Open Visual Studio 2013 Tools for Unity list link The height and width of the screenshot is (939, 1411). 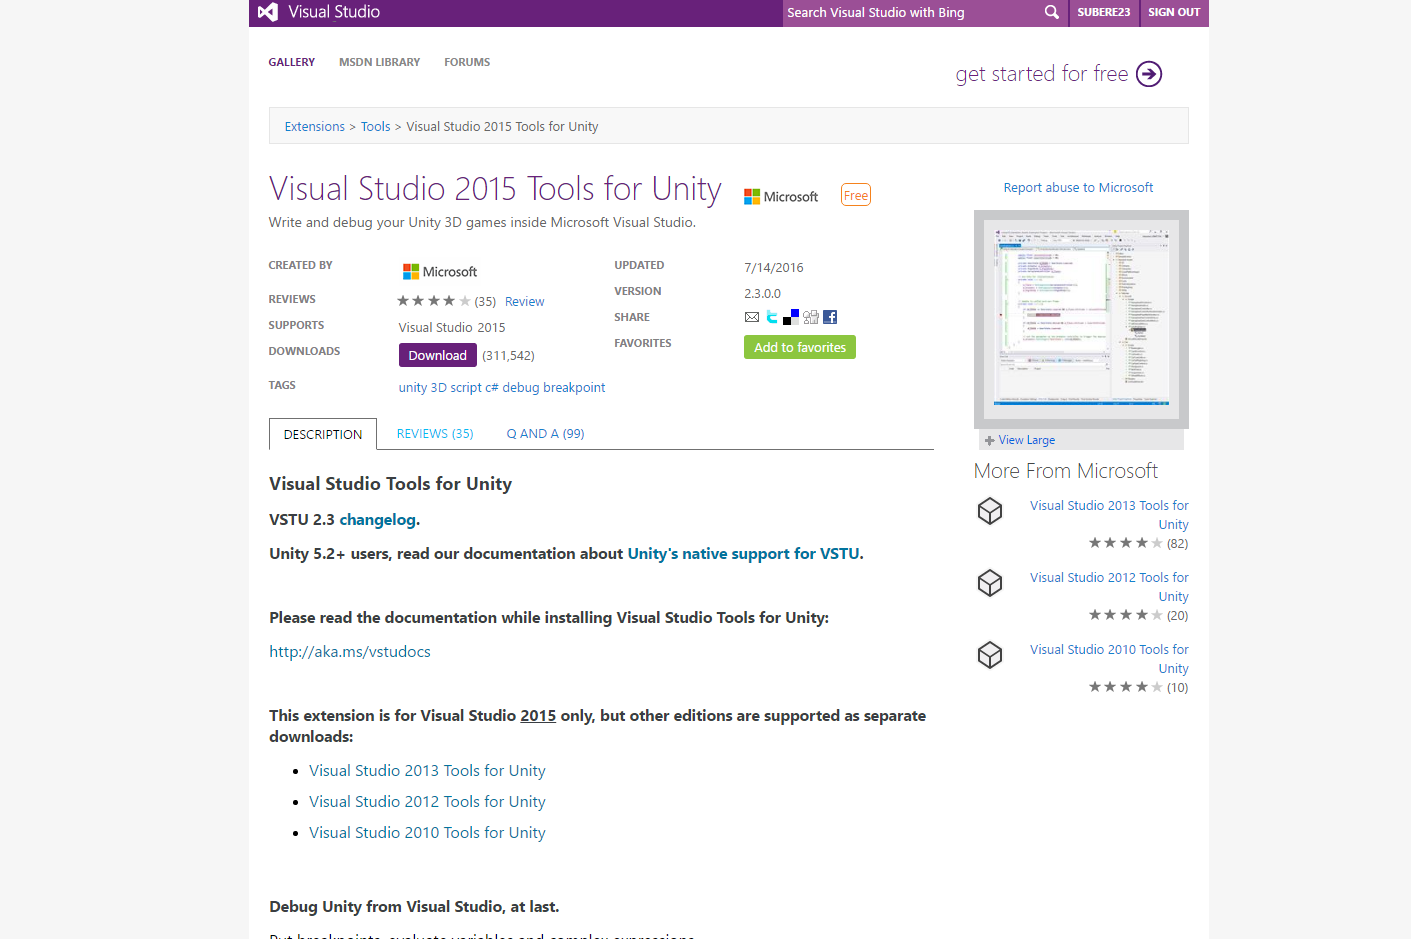(x=427, y=771)
